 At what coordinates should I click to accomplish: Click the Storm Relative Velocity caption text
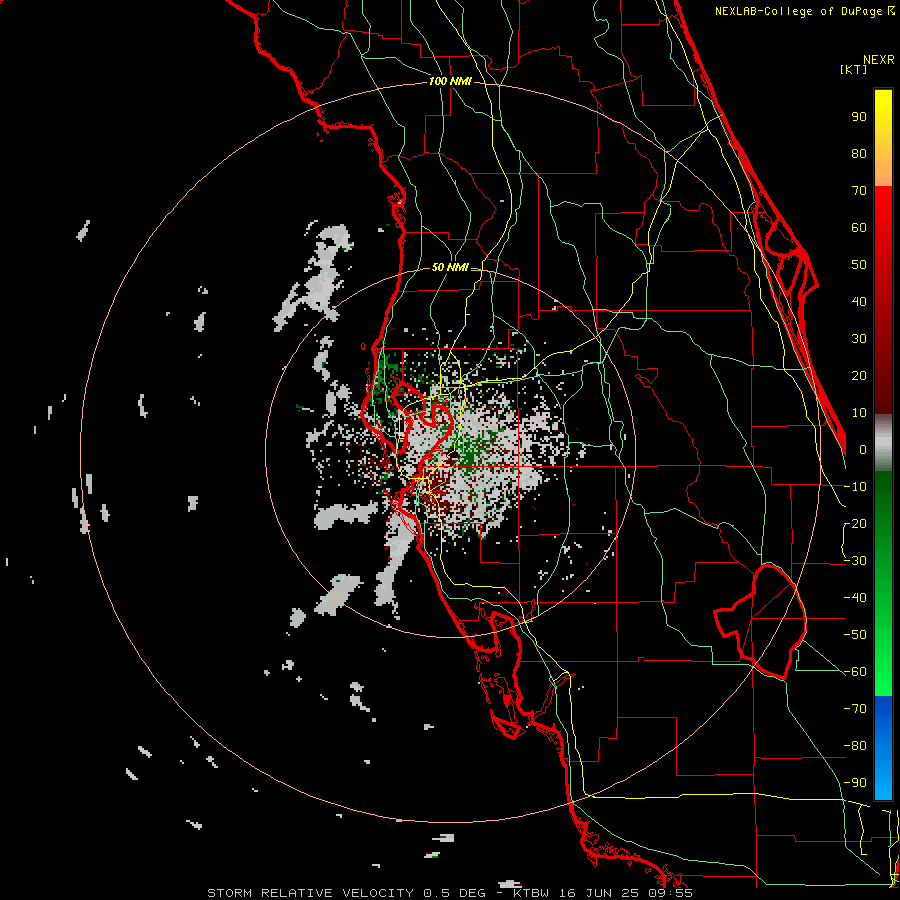450,893
